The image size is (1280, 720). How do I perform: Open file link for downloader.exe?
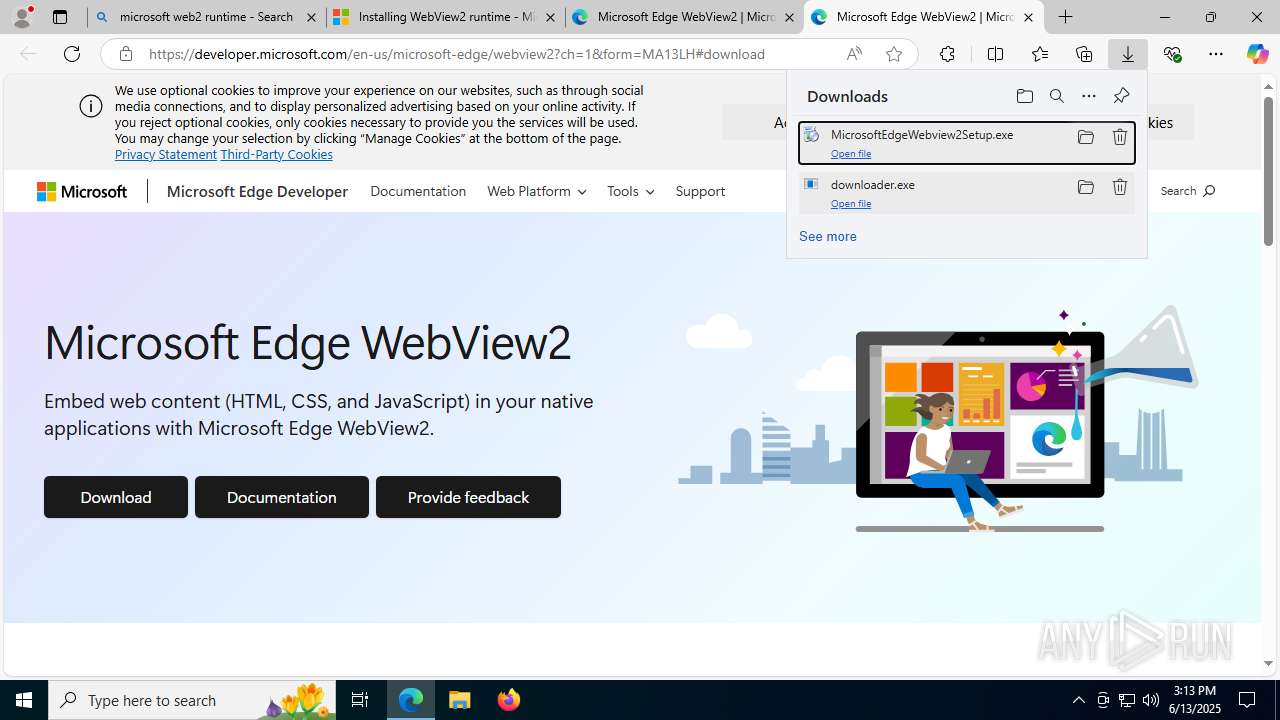point(851,204)
